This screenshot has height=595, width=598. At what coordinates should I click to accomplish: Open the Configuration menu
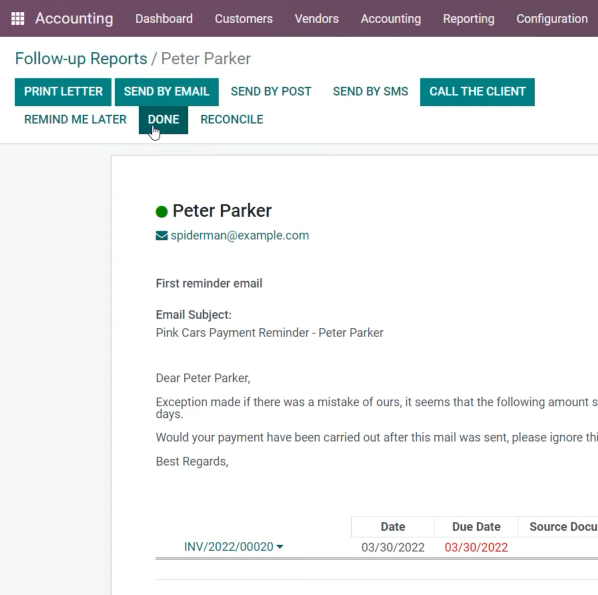552,19
